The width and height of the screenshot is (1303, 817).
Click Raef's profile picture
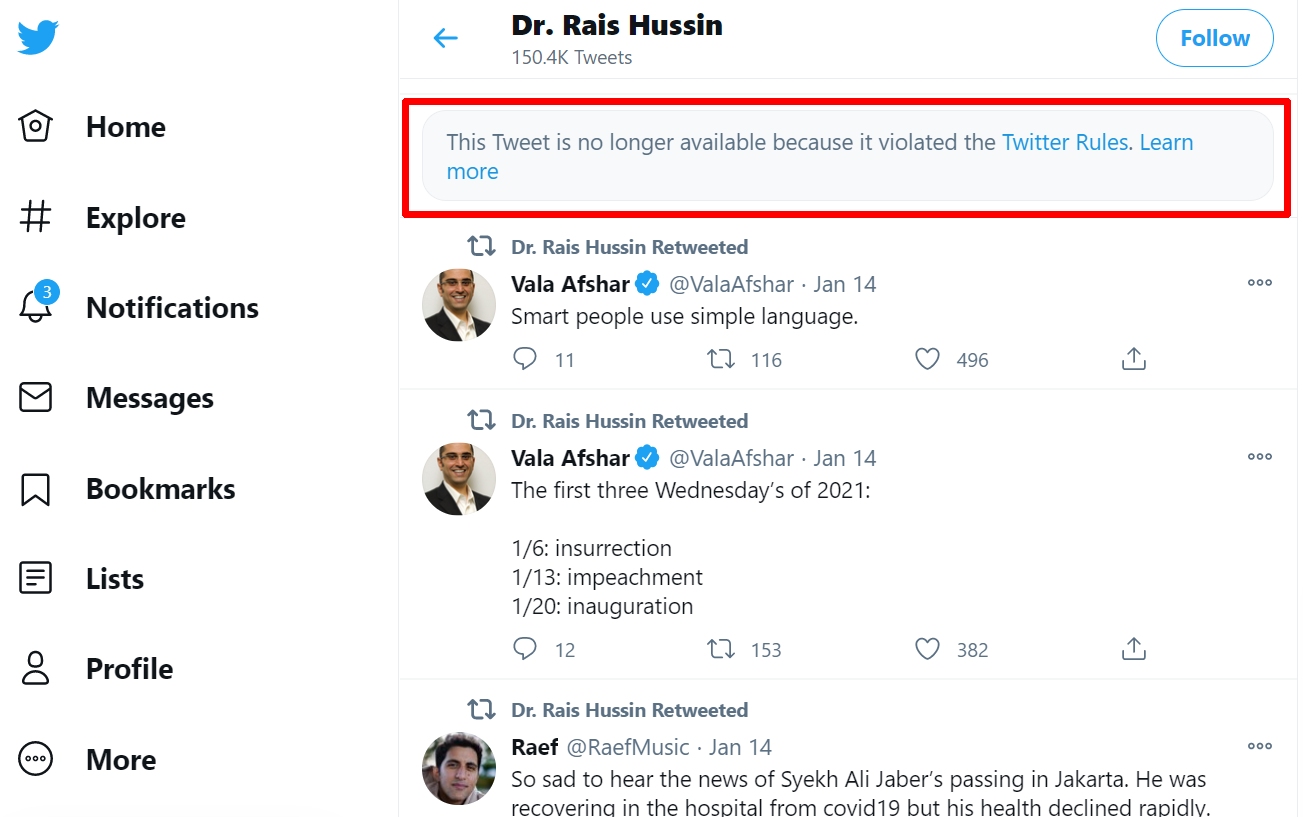pos(459,768)
